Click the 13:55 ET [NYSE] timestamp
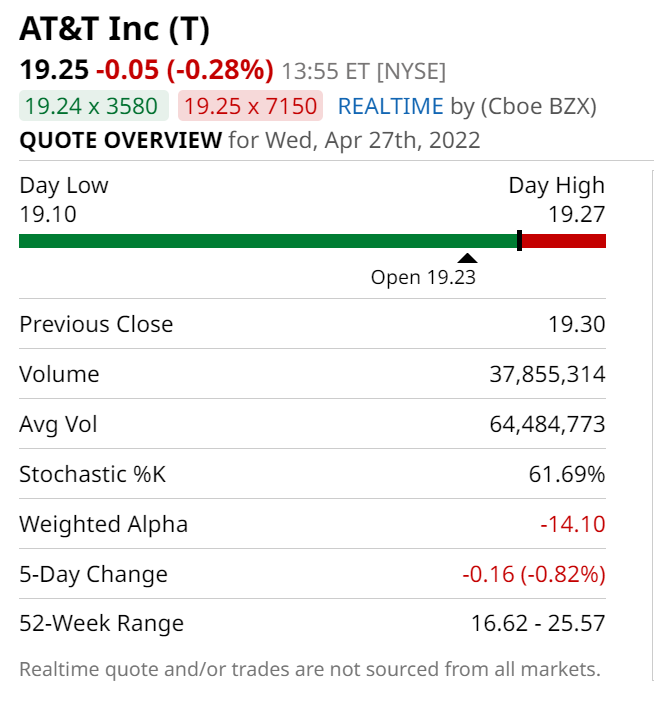This screenshot has height=703, width=654. 364,71
